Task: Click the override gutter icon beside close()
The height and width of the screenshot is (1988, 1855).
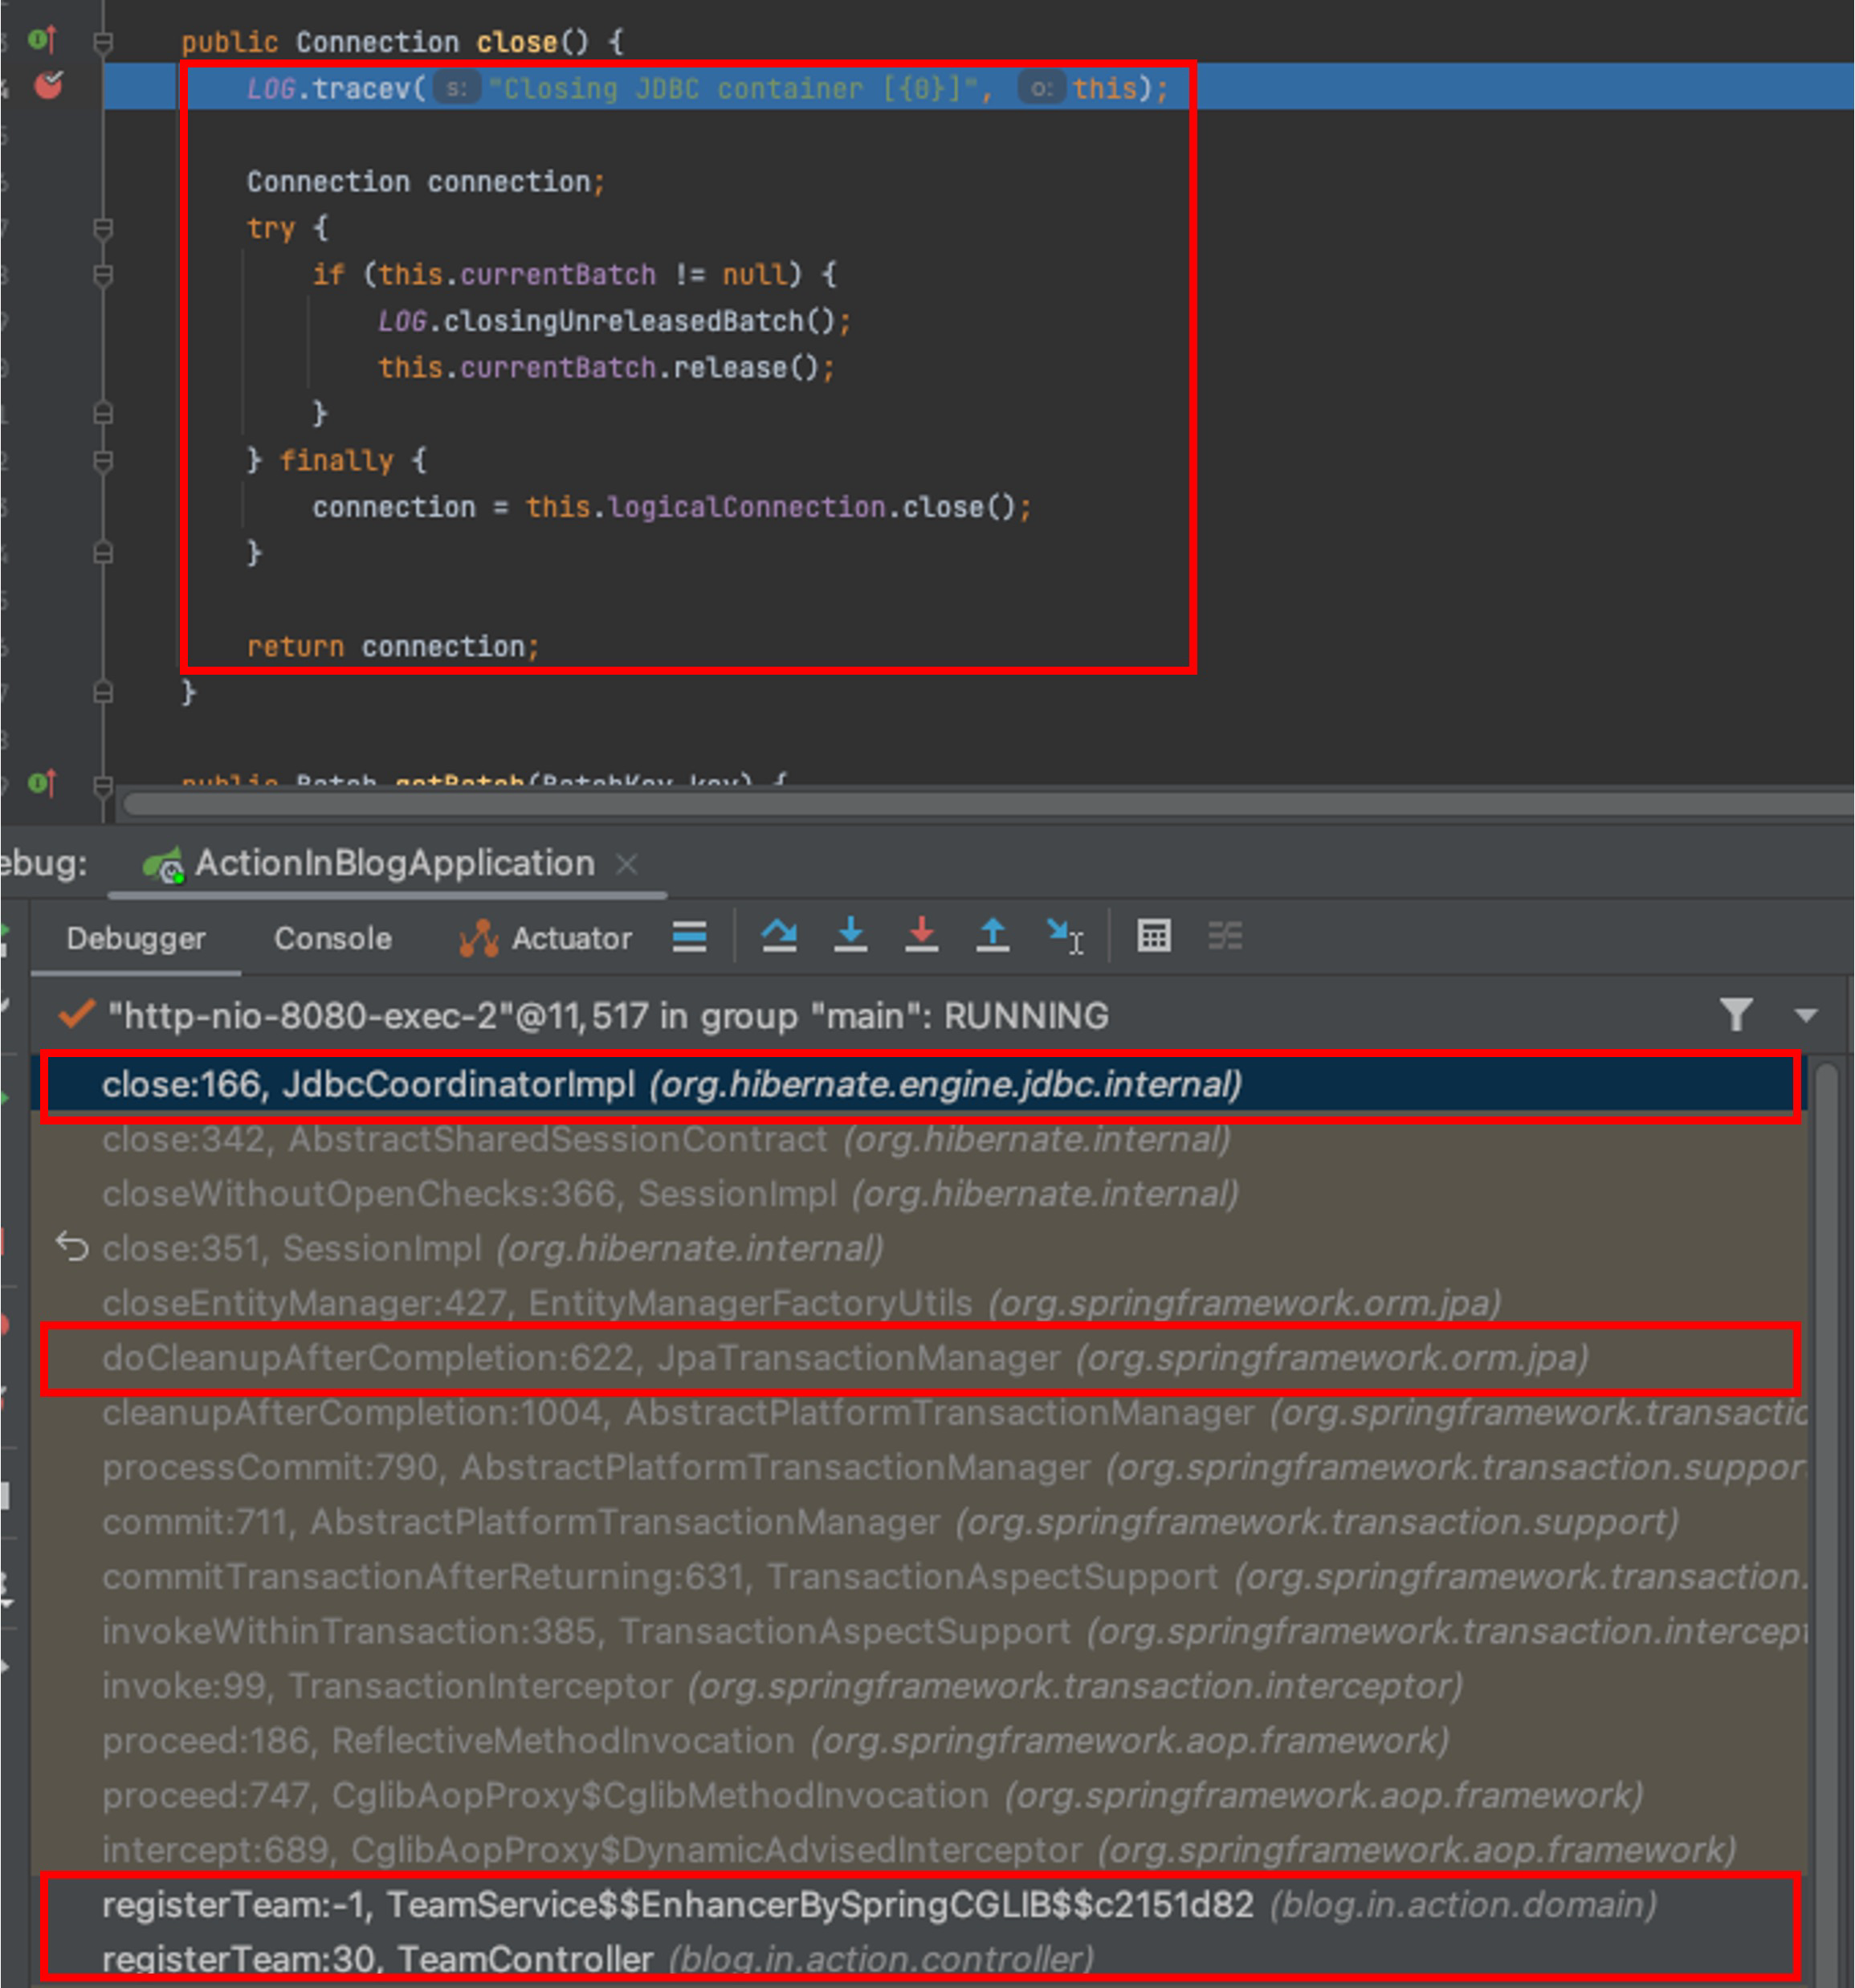Action: tap(42, 40)
